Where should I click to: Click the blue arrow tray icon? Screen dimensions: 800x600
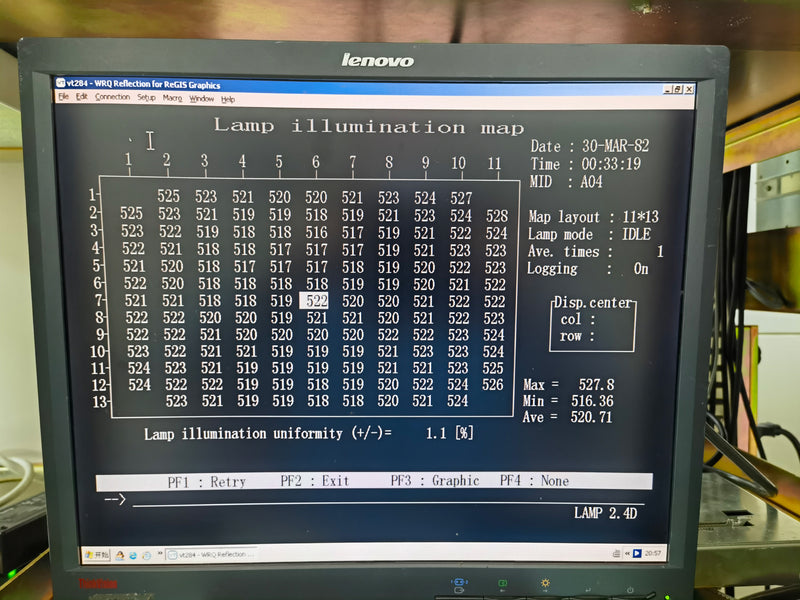pyautogui.click(x=637, y=554)
